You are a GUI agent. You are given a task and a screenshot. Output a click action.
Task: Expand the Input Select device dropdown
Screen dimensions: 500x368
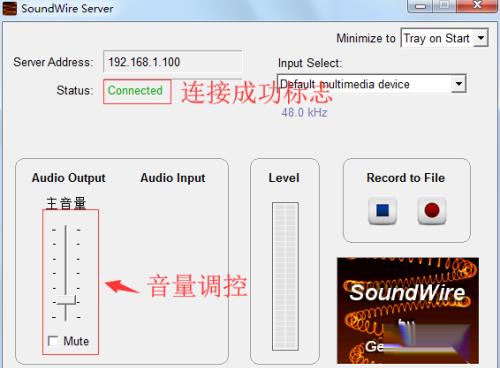tap(459, 84)
